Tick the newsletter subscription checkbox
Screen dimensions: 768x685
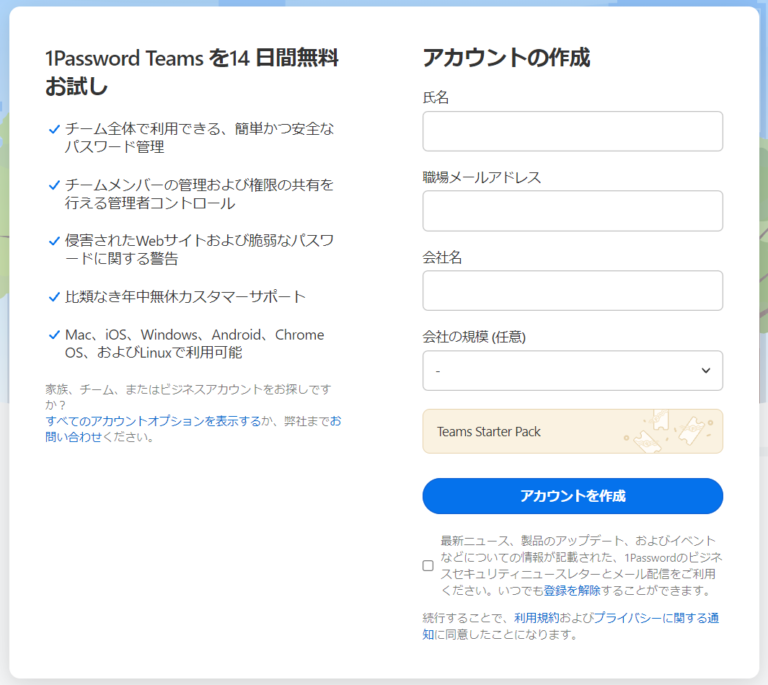428,566
